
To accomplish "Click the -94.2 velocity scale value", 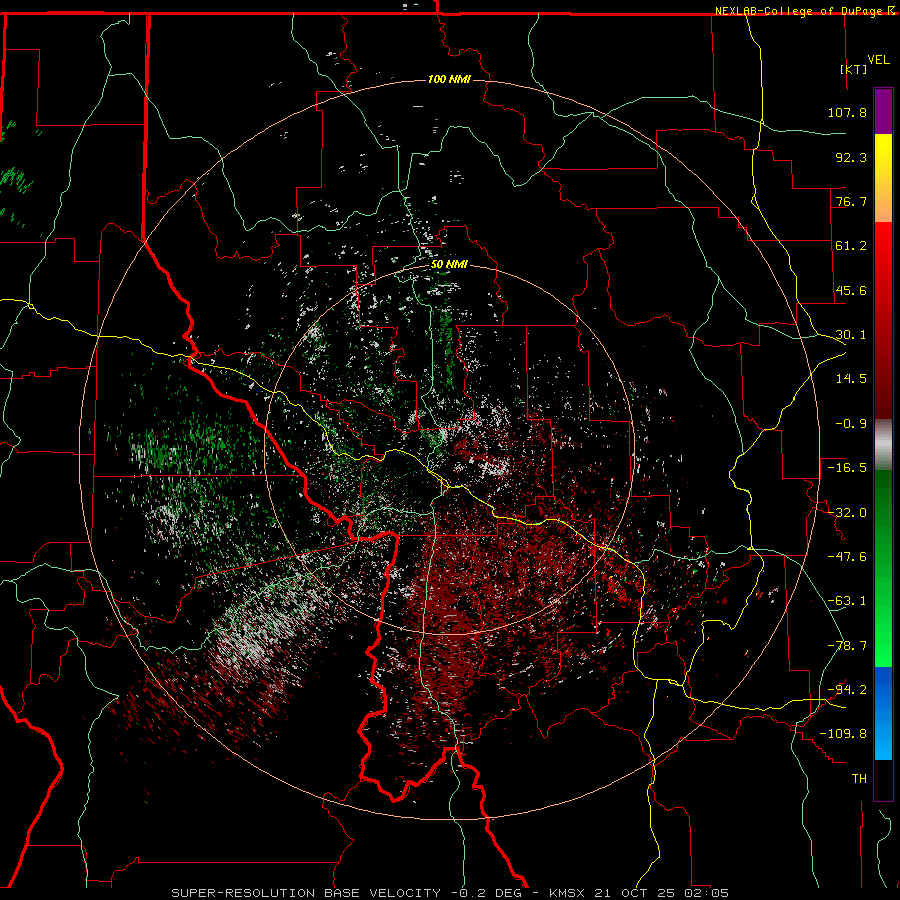I will [847, 690].
